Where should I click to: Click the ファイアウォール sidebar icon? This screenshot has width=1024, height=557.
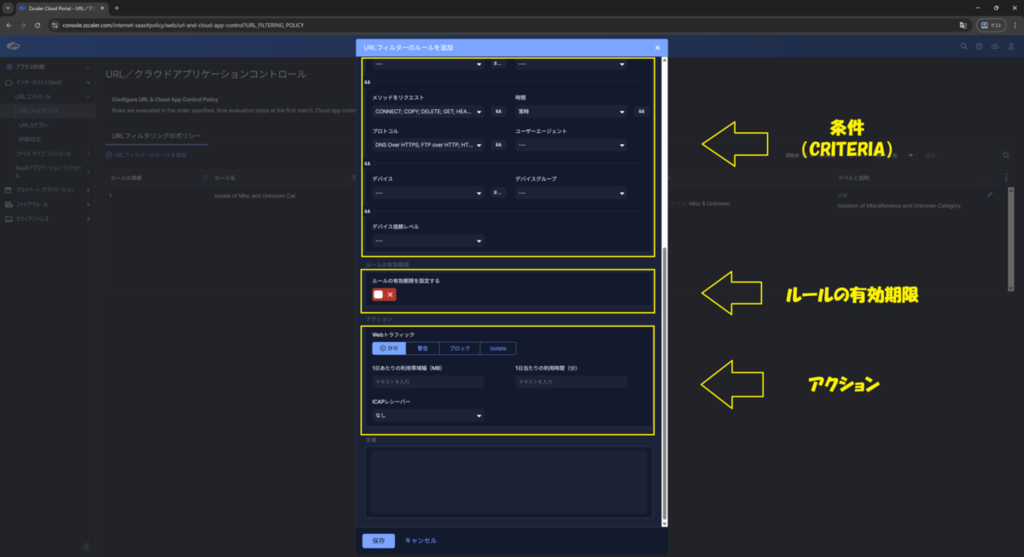[8, 204]
